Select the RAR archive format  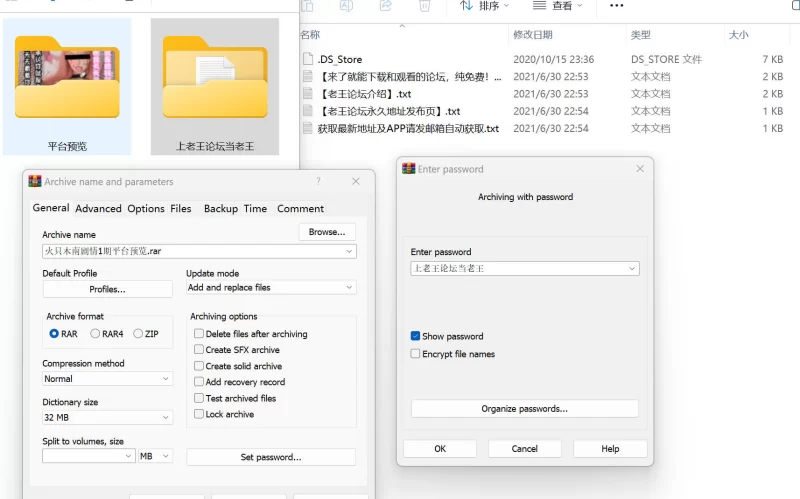click(x=54, y=334)
